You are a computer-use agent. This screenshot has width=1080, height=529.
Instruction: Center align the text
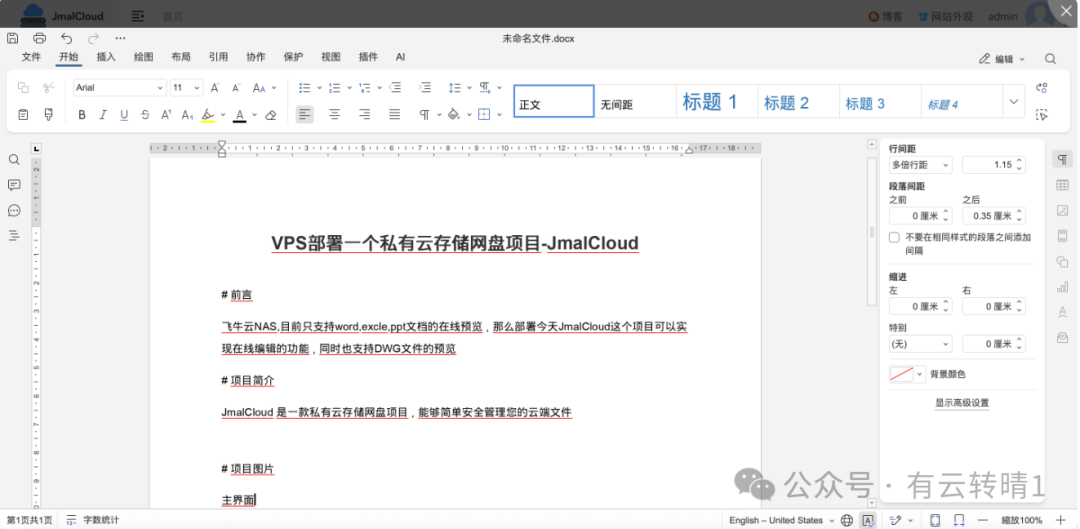pos(335,114)
